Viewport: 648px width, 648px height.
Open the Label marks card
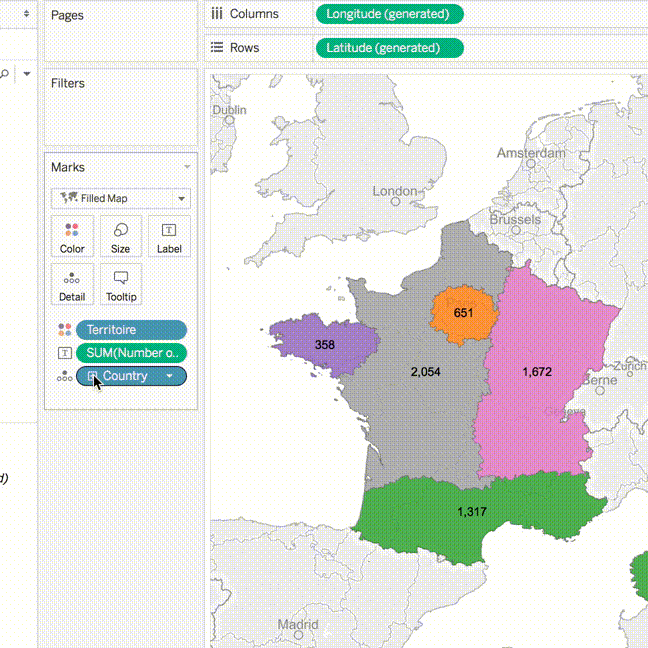tap(169, 236)
